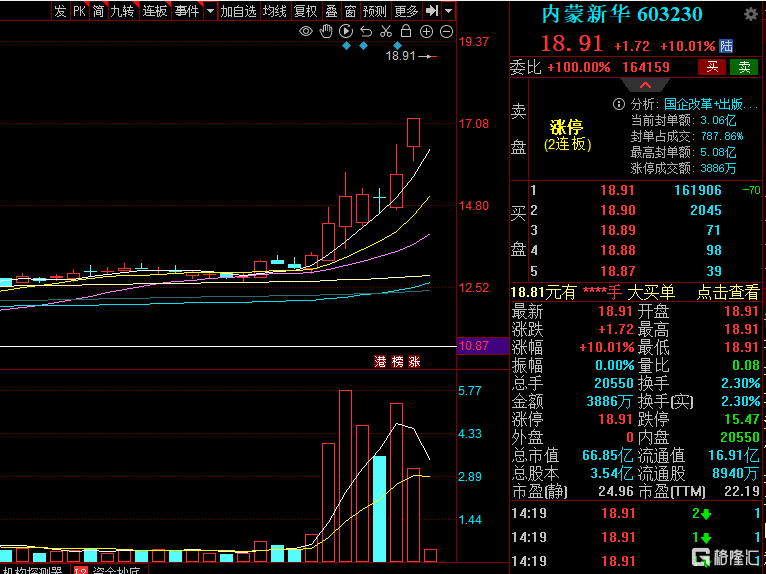766x574 pixels.
Task: Click the 榜 tag on chart
Action: click(398, 362)
